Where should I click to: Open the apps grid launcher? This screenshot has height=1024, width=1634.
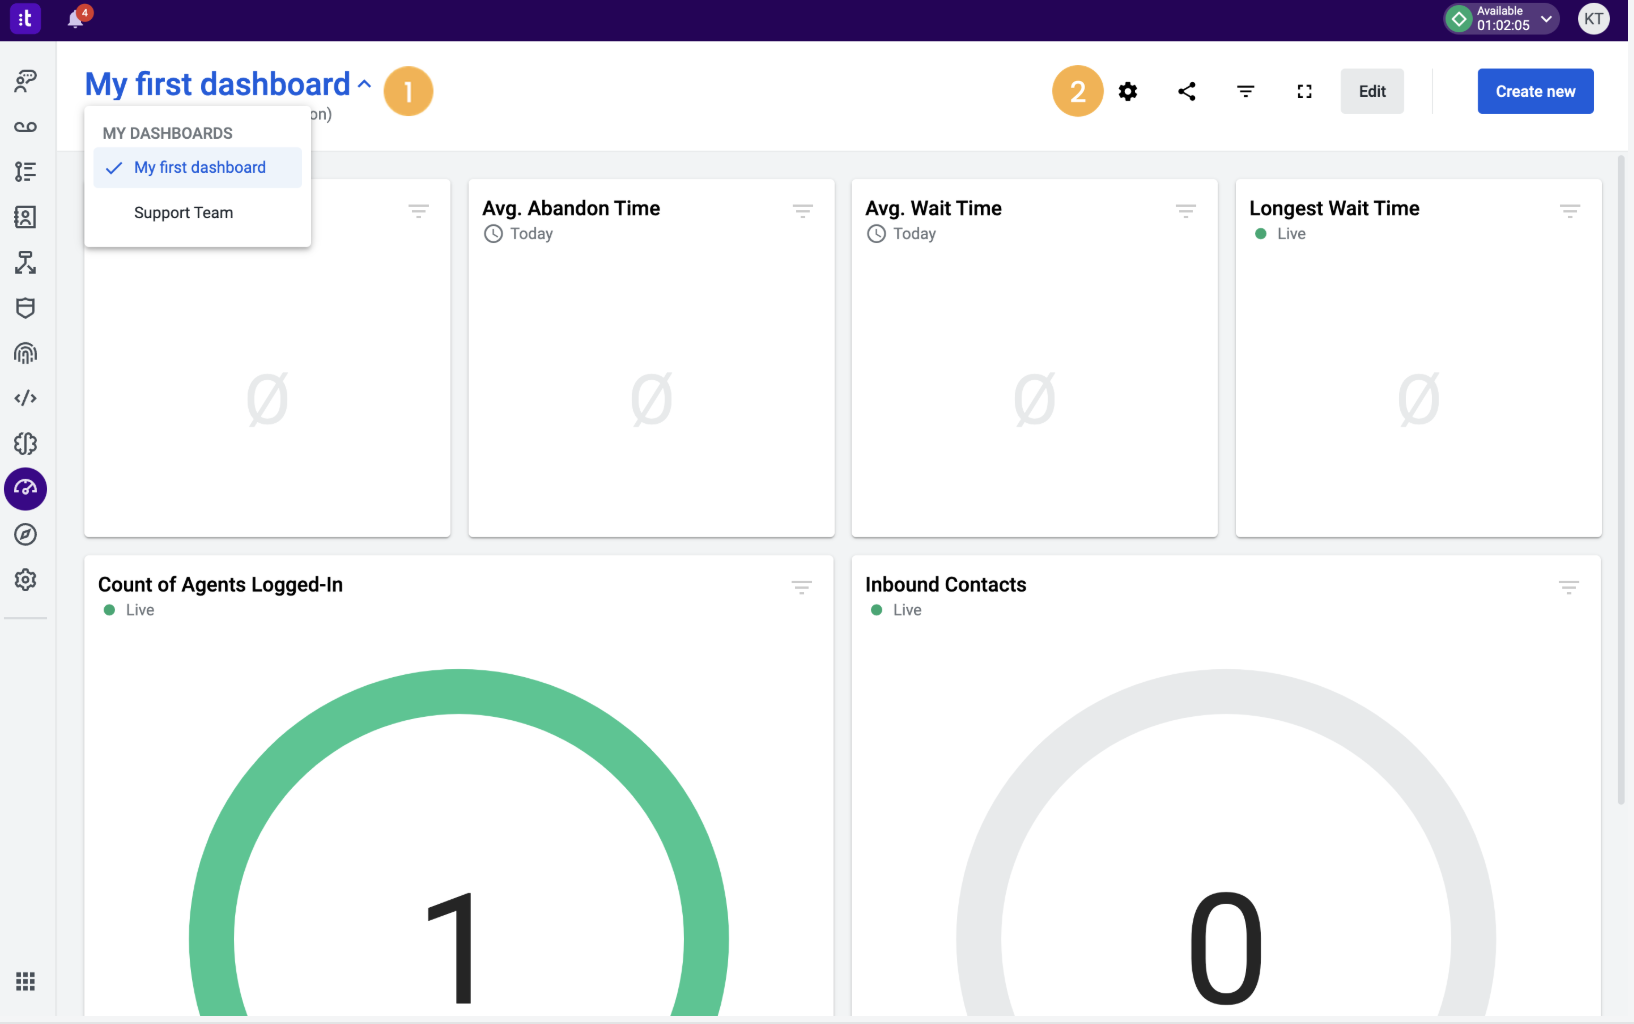pyautogui.click(x=26, y=981)
